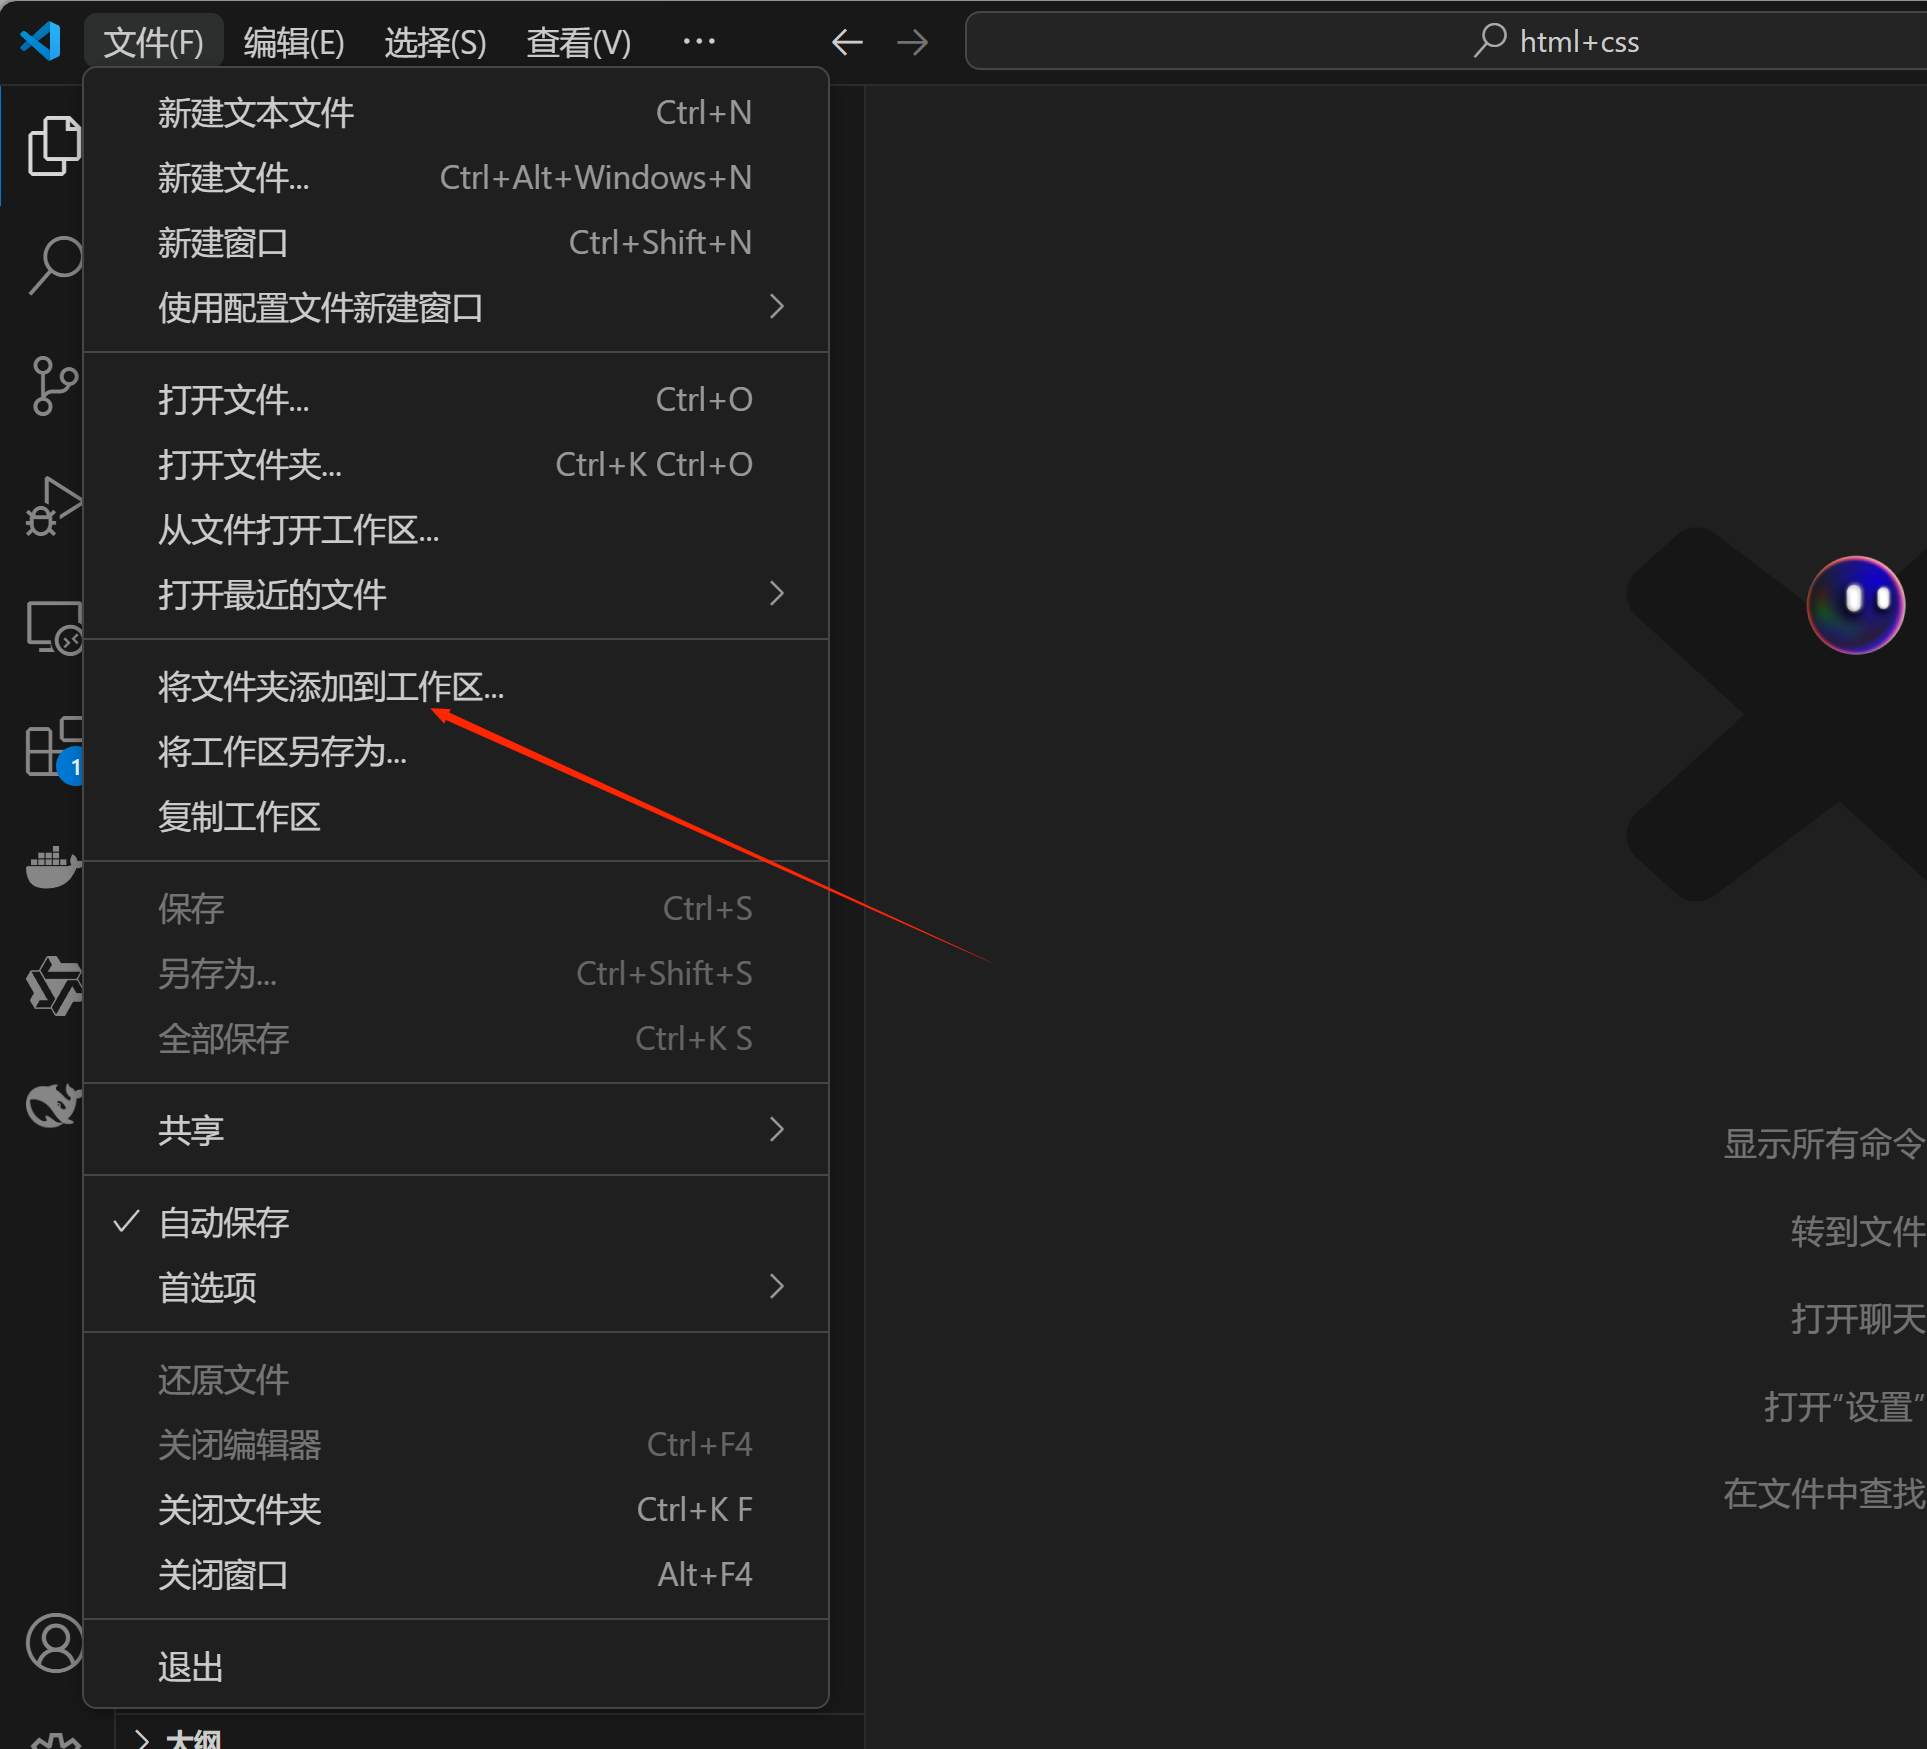This screenshot has height=1749, width=1927.
Task: Open the 编辑(E) menu
Action: pyautogui.click(x=294, y=42)
